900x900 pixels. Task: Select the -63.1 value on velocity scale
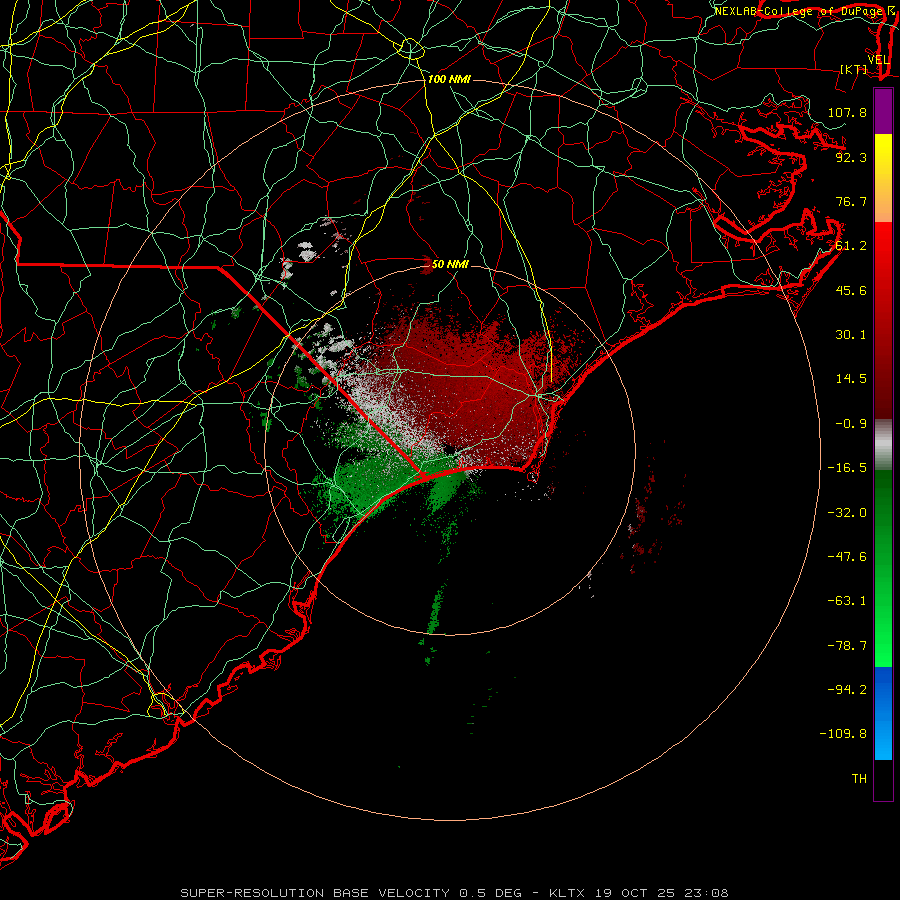click(847, 601)
